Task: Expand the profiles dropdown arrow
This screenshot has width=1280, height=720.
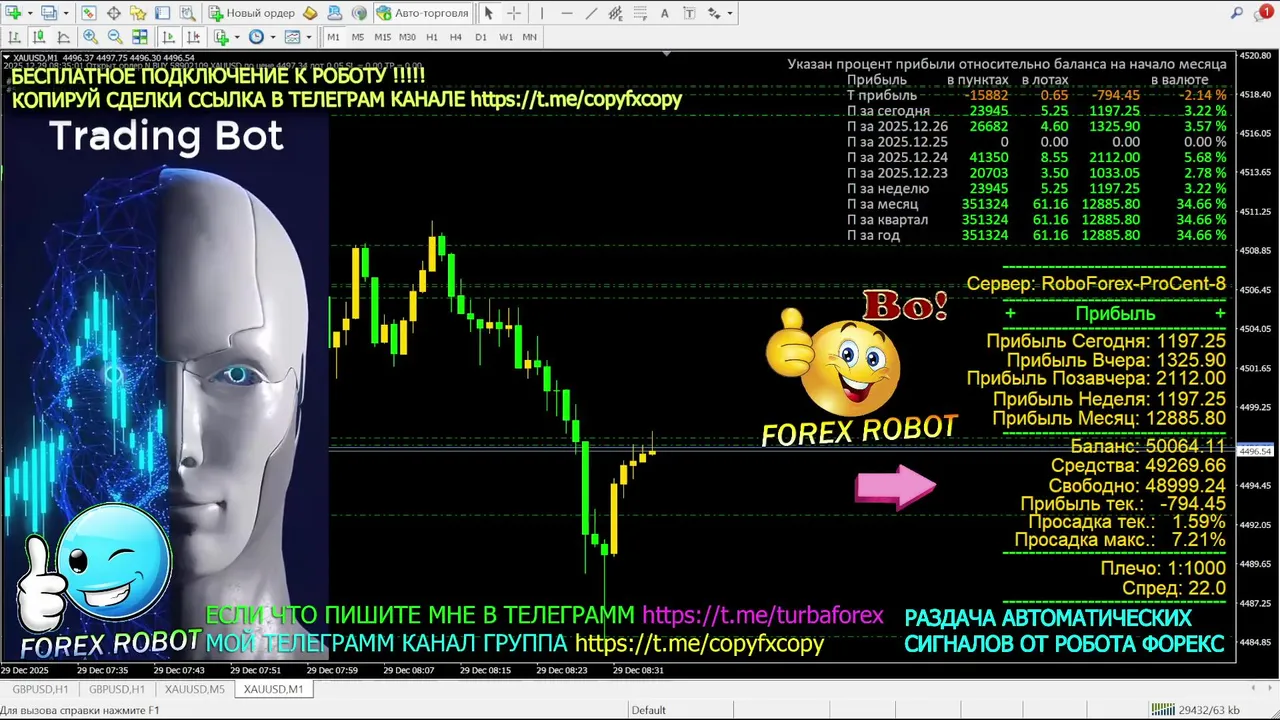Action: tap(66, 13)
